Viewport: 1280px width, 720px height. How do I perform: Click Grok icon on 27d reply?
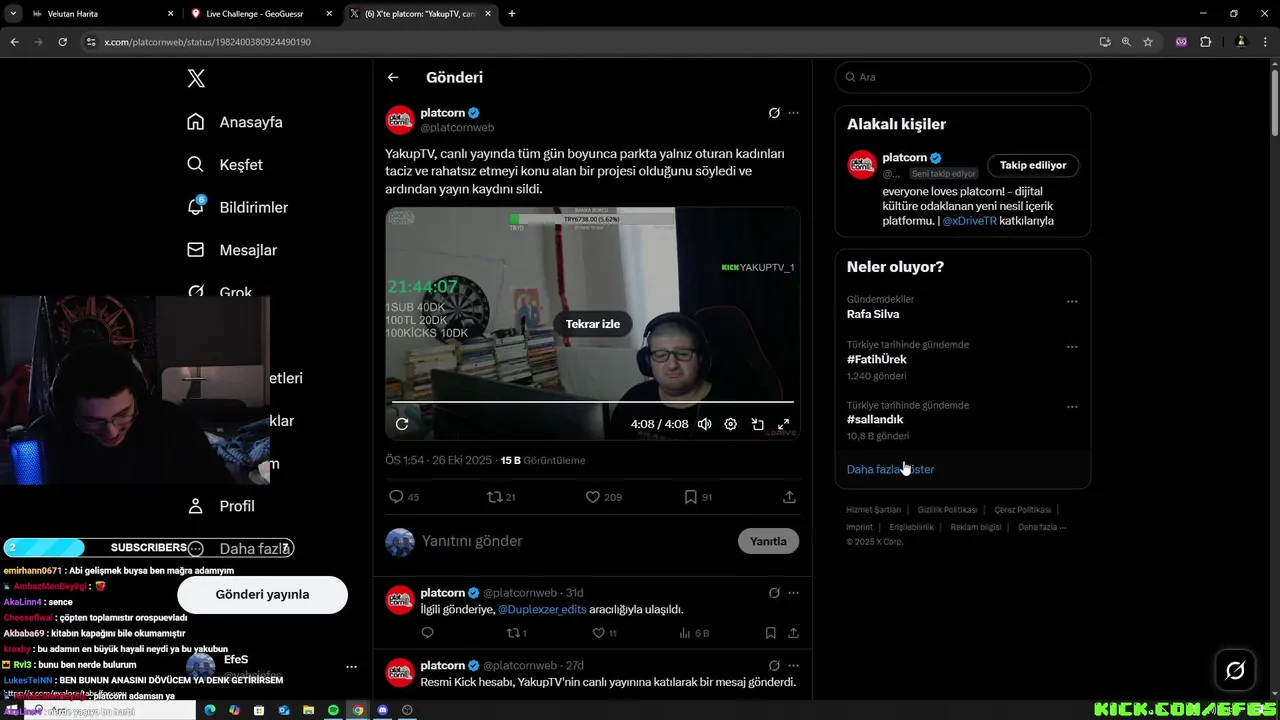(x=774, y=665)
